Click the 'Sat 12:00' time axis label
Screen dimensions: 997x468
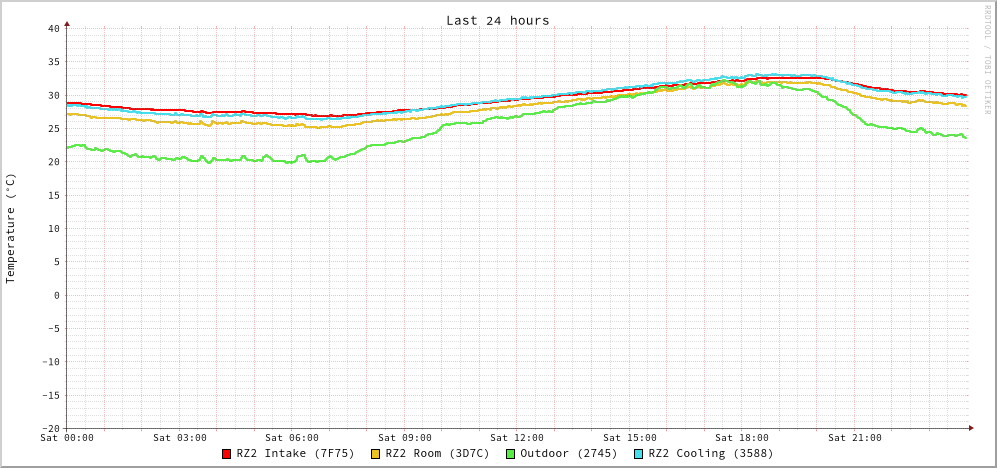(x=517, y=437)
